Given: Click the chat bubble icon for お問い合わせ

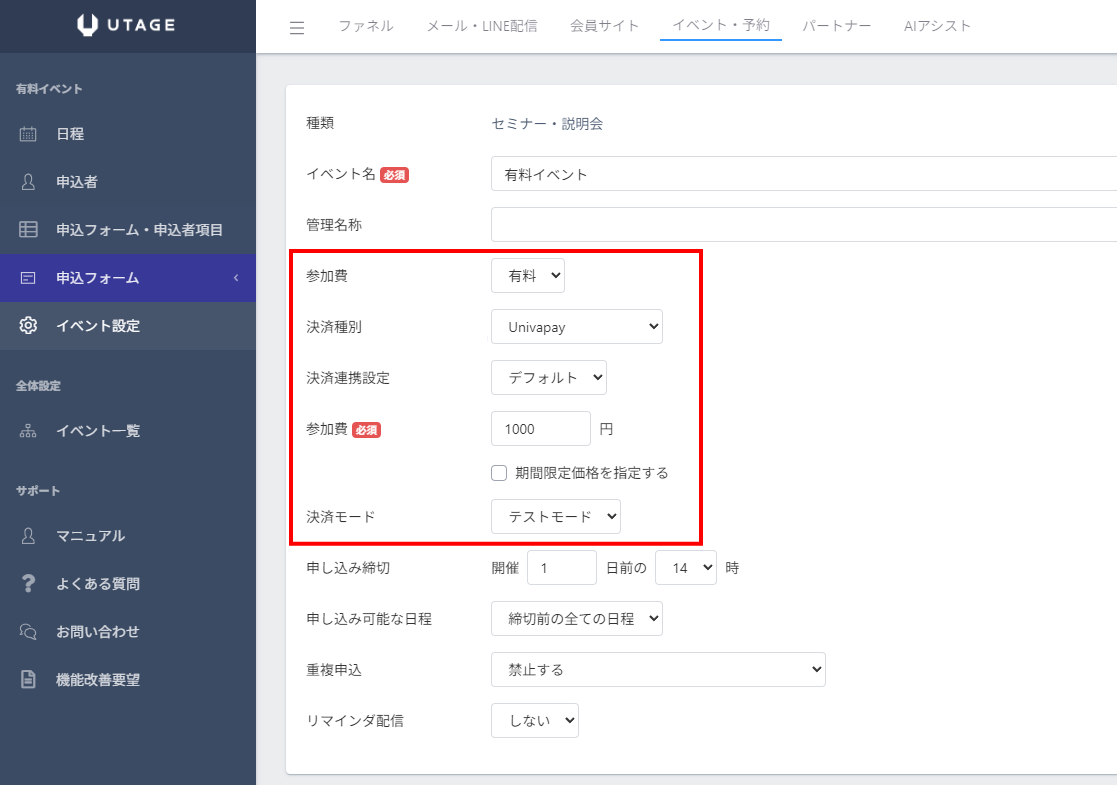Looking at the screenshot, I should click(28, 632).
